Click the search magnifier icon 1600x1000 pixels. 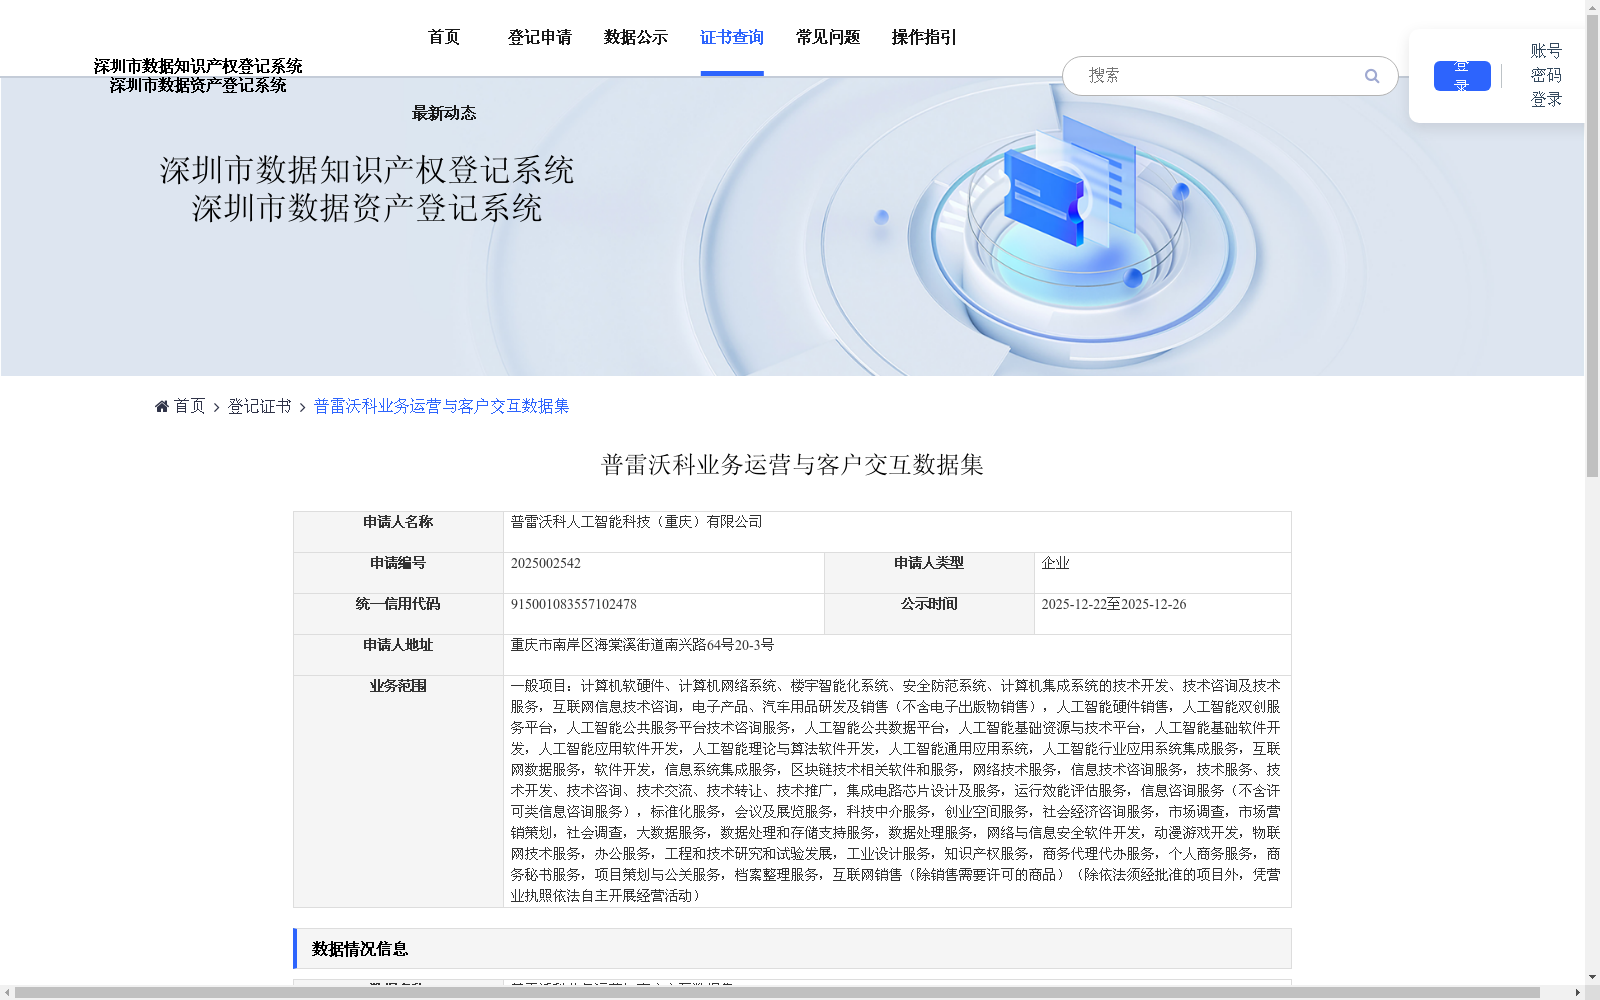[x=1371, y=76]
